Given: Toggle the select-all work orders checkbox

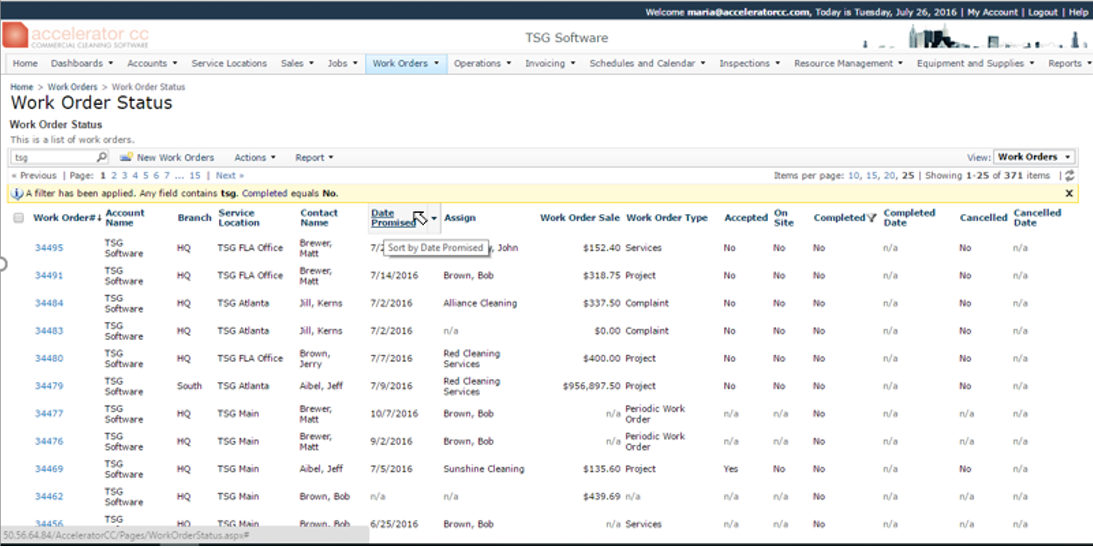Looking at the screenshot, I should pos(19,218).
